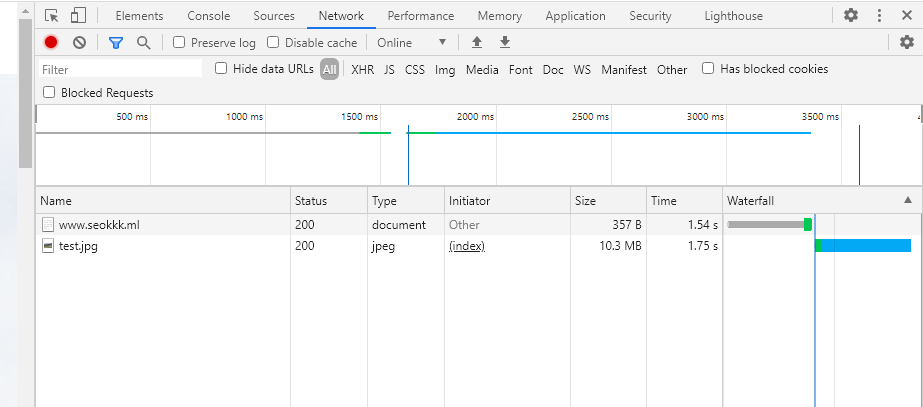923x407 pixels.
Task: Open the Online throttling dropdown
Action: pyautogui.click(x=411, y=43)
